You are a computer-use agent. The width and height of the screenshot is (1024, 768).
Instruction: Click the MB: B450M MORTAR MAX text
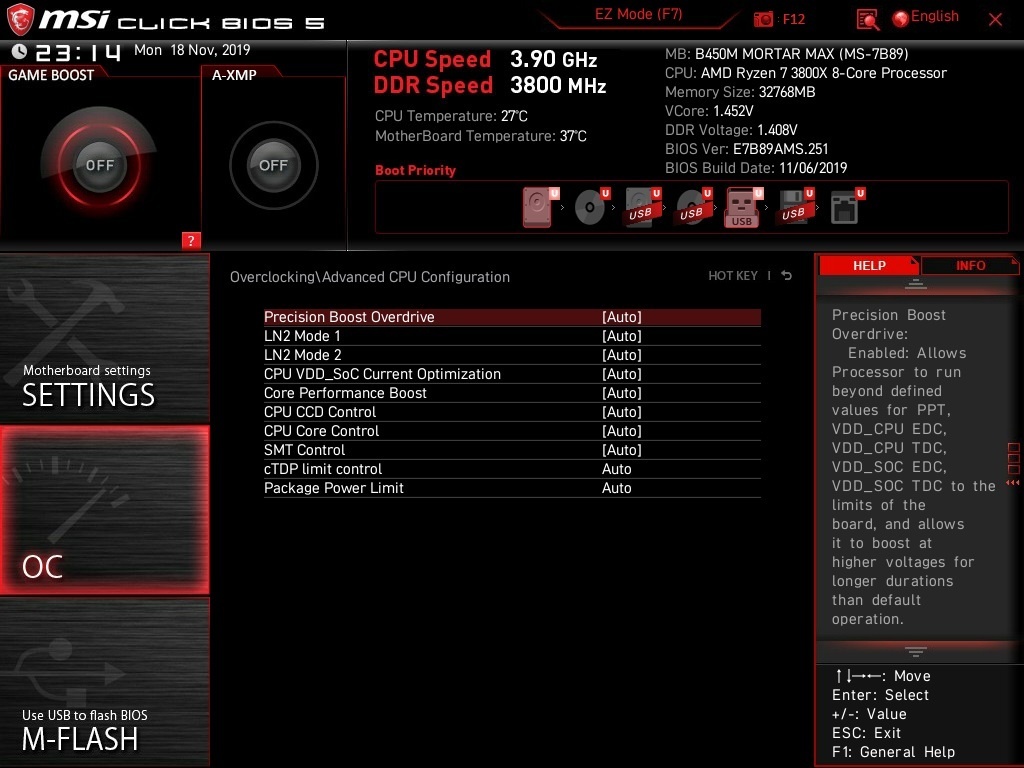(786, 54)
